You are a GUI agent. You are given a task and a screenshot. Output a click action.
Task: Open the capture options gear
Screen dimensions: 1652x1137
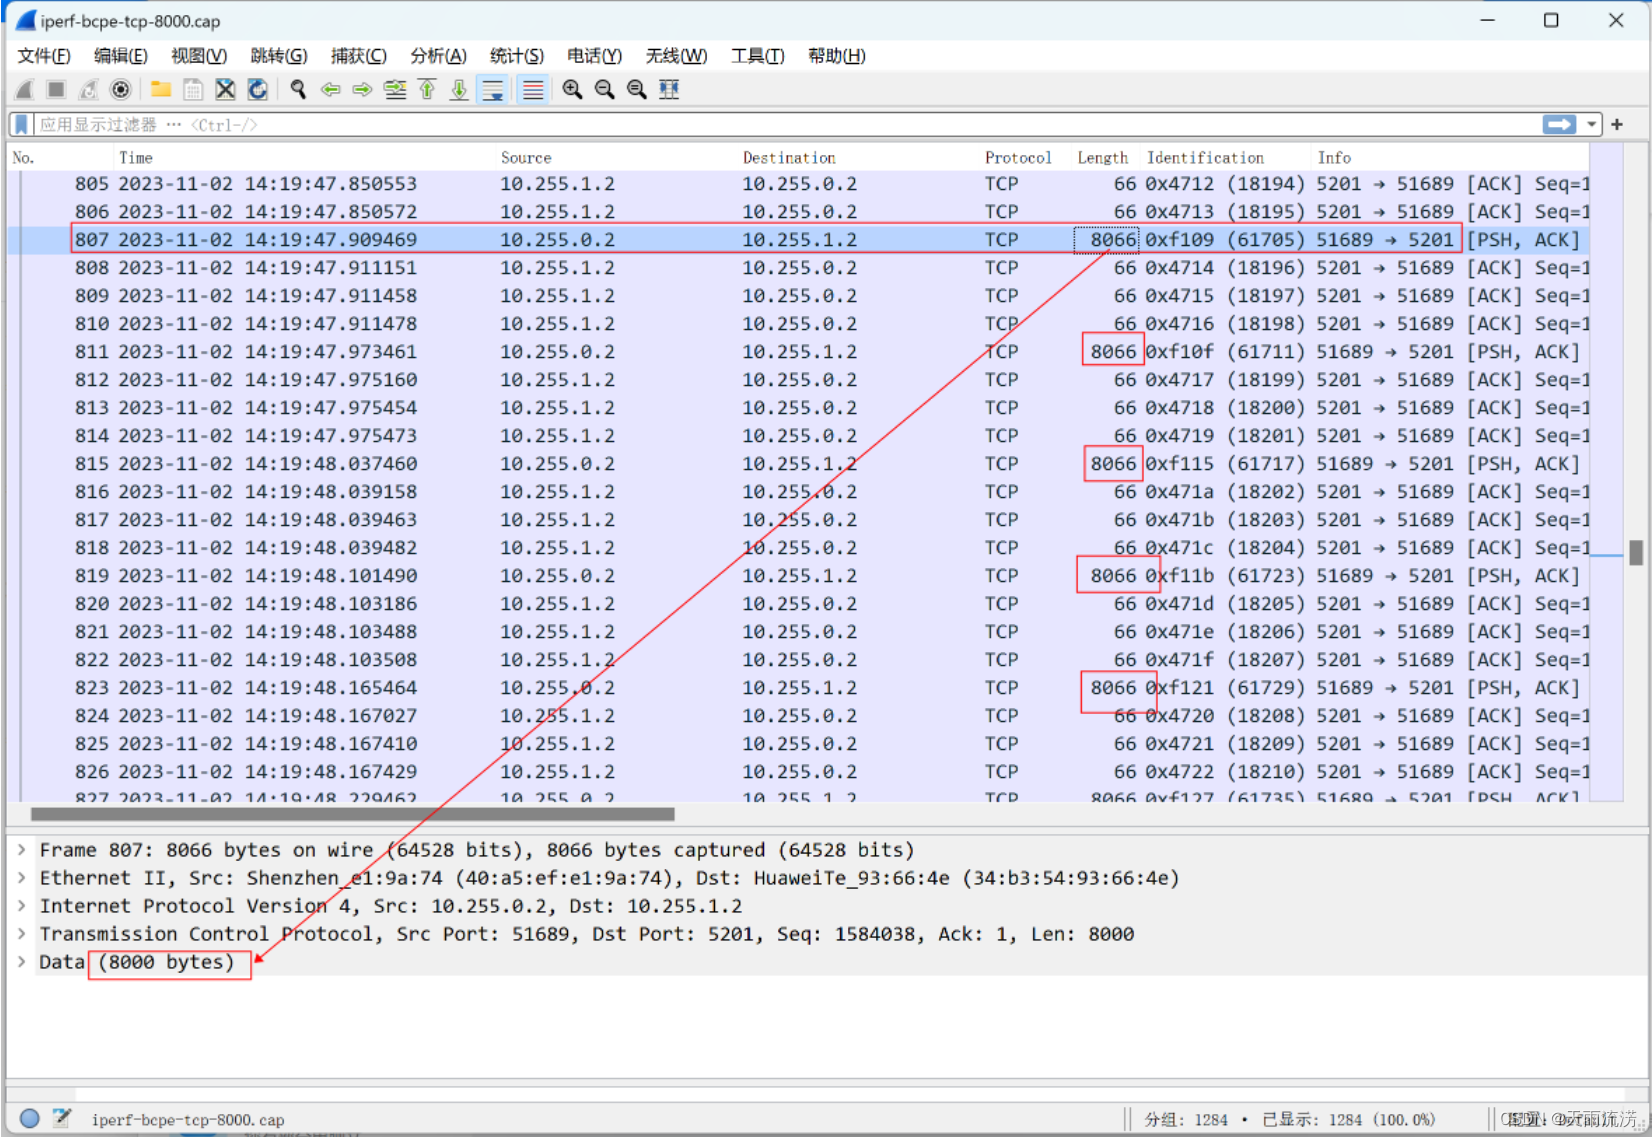click(120, 89)
